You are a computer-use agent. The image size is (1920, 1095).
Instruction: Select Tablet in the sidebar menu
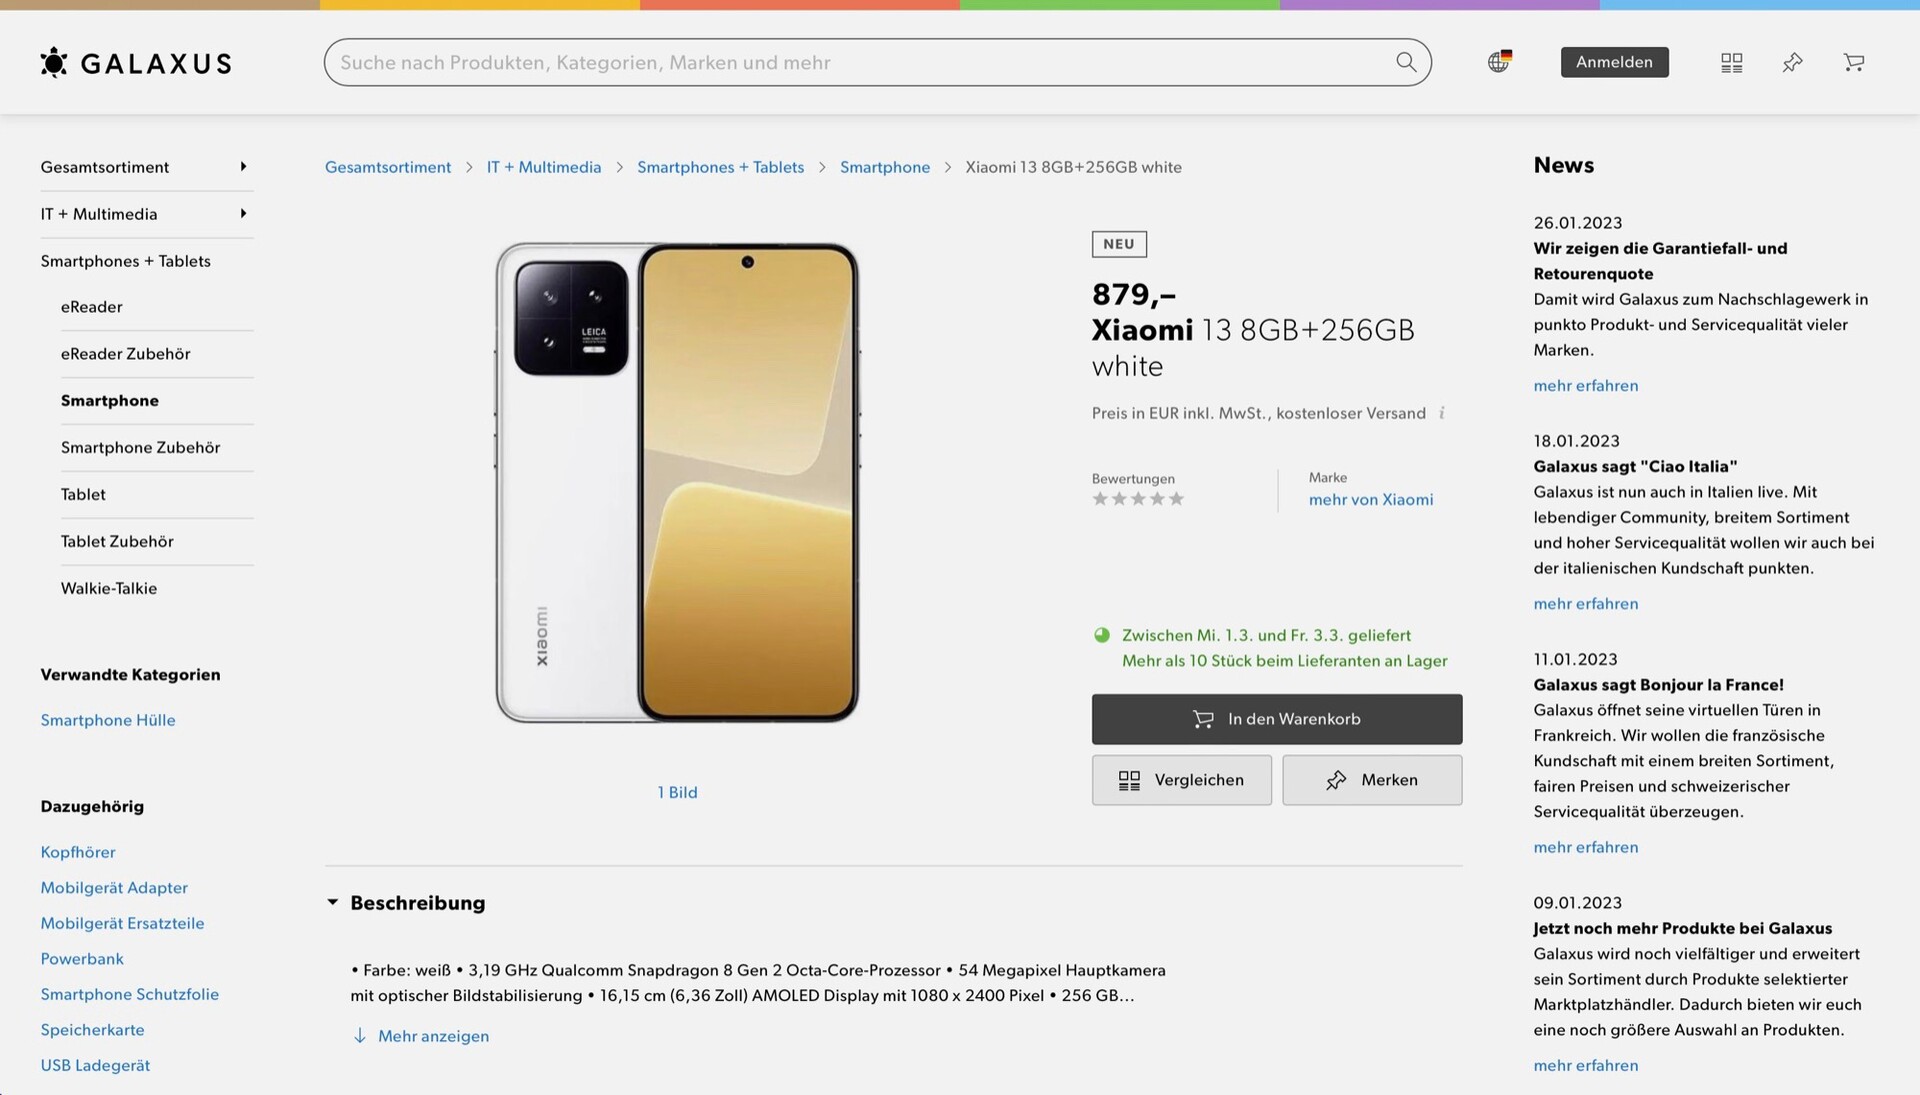point(83,494)
